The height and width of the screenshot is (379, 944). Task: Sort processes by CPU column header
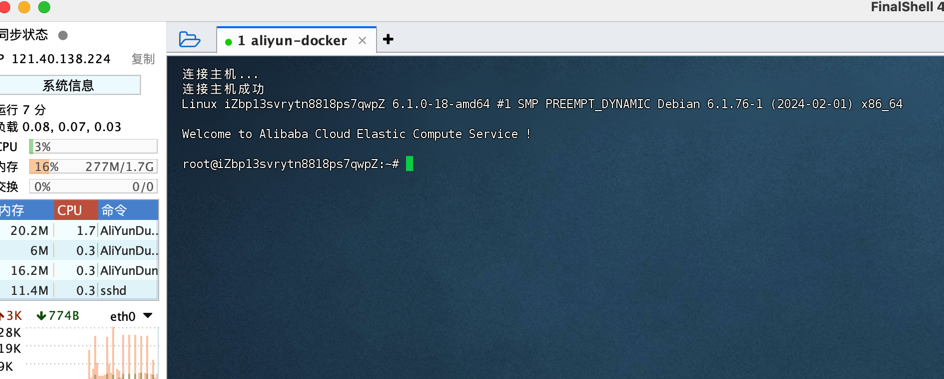tap(76, 211)
